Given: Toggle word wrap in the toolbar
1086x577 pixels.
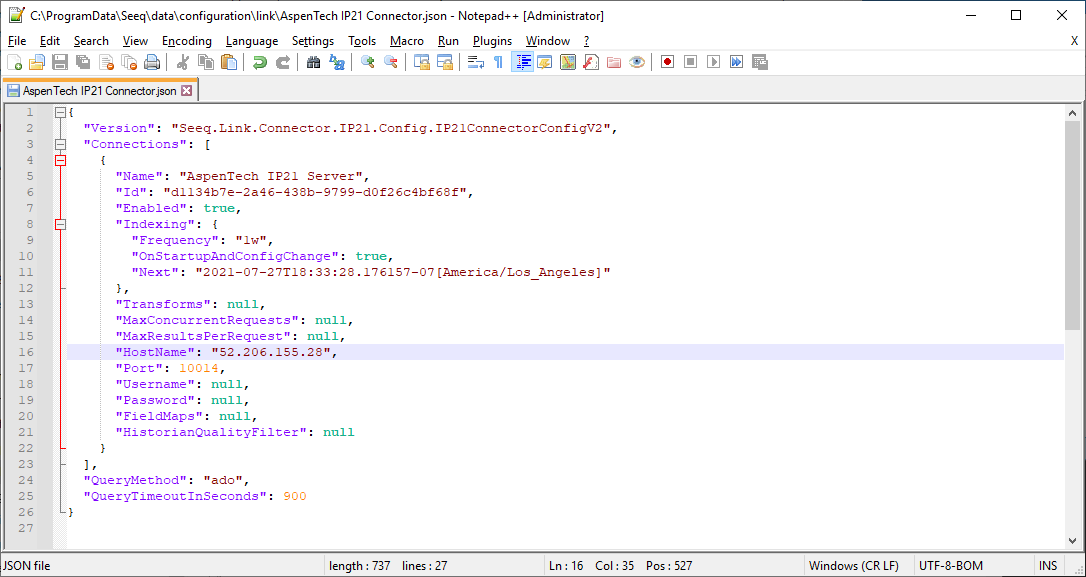Looking at the screenshot, I should 476,62.
